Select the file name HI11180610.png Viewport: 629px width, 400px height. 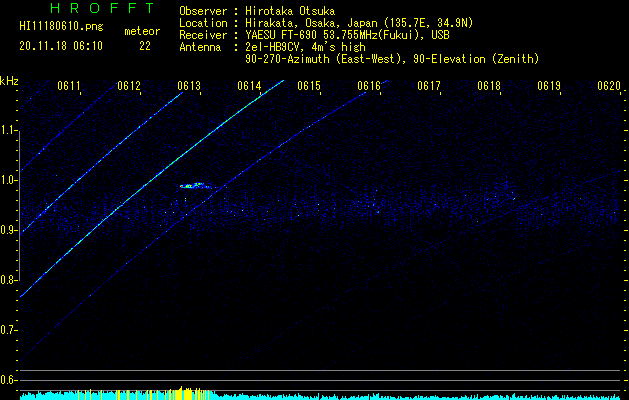[61, 27]
